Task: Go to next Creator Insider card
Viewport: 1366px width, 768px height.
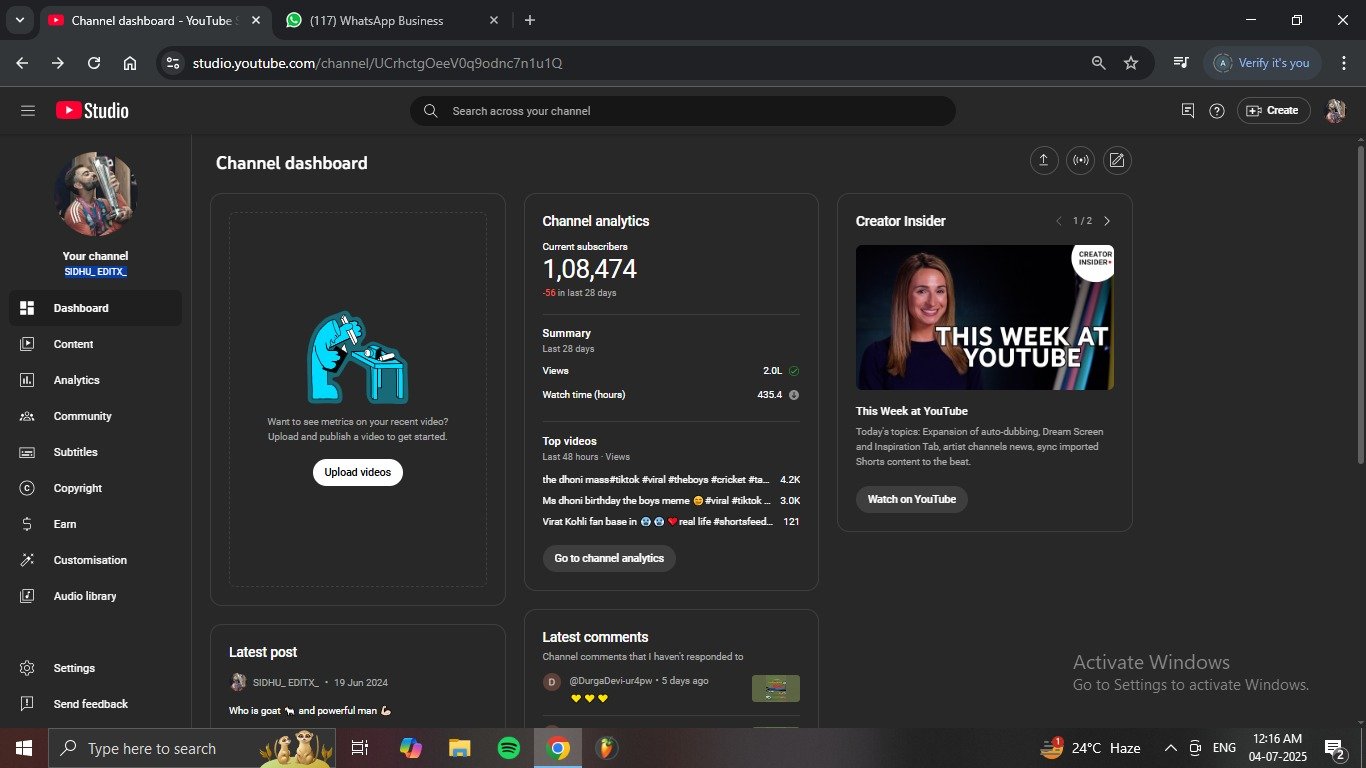Action: pyautogui.click(x=1107, y=221)
